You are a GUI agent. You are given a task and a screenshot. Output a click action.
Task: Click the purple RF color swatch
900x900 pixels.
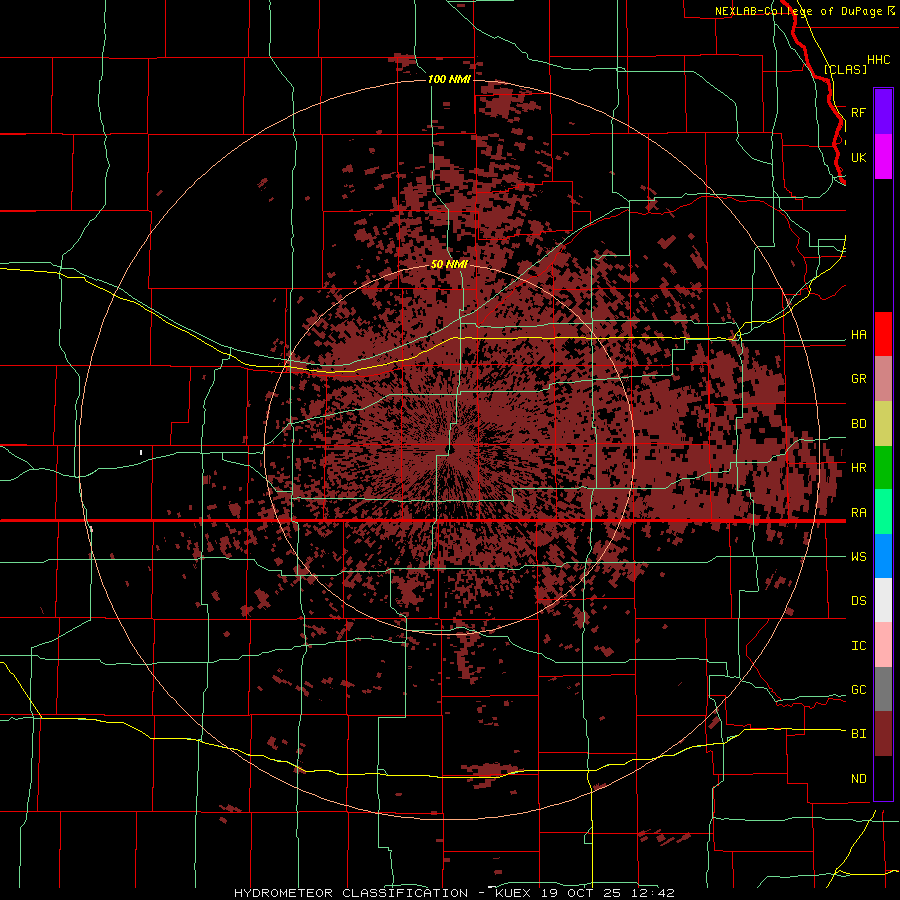pos(883,112)
